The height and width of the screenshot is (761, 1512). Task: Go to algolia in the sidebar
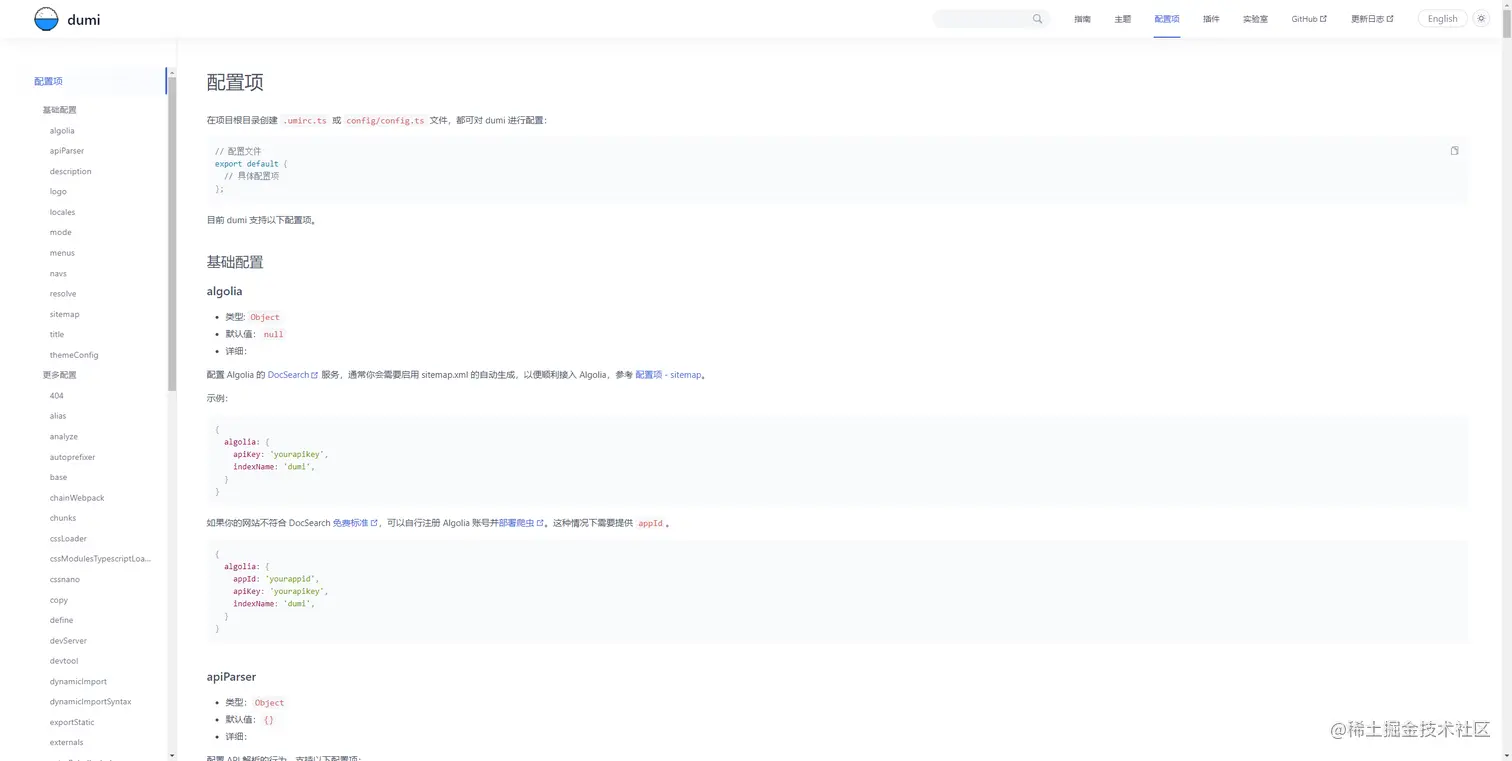pos(62,131)
